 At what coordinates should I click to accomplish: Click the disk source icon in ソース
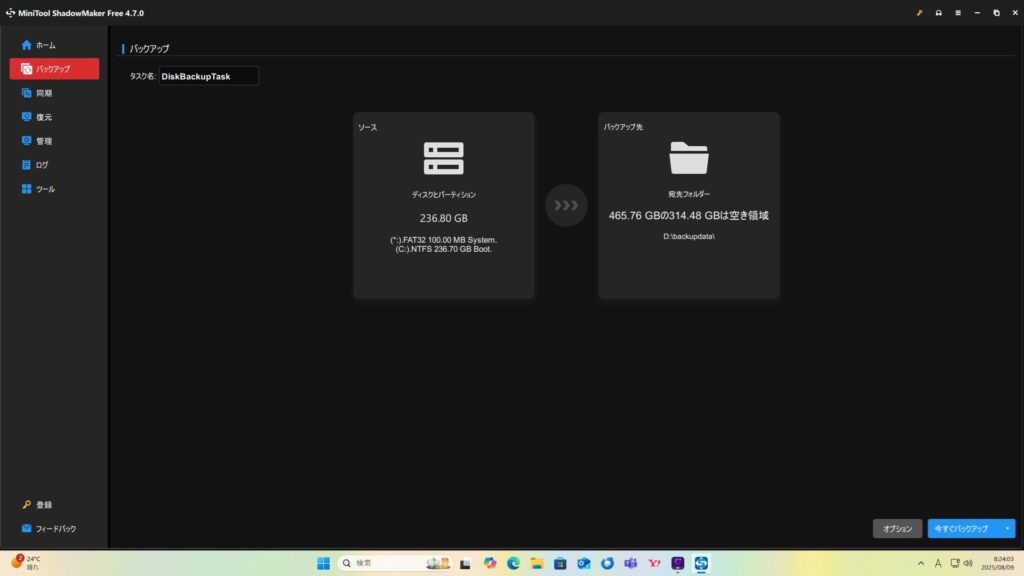tap(443, 158)
